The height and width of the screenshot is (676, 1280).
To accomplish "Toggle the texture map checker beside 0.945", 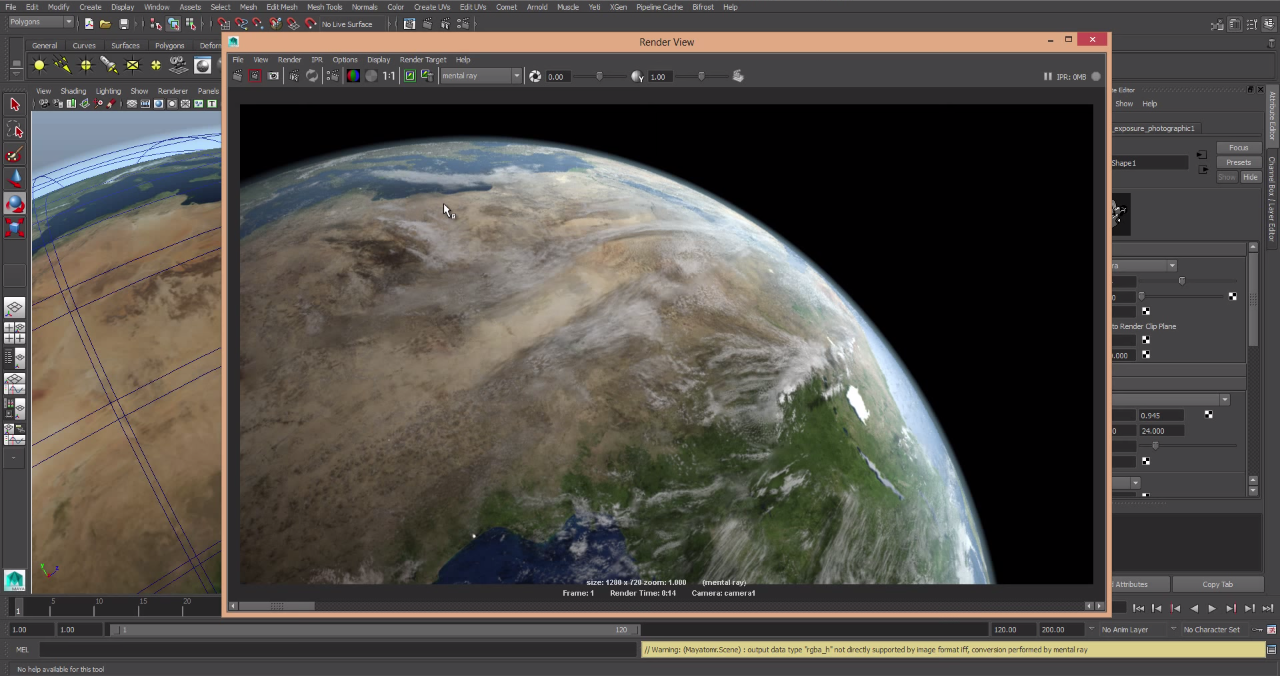I will 1208,415.
